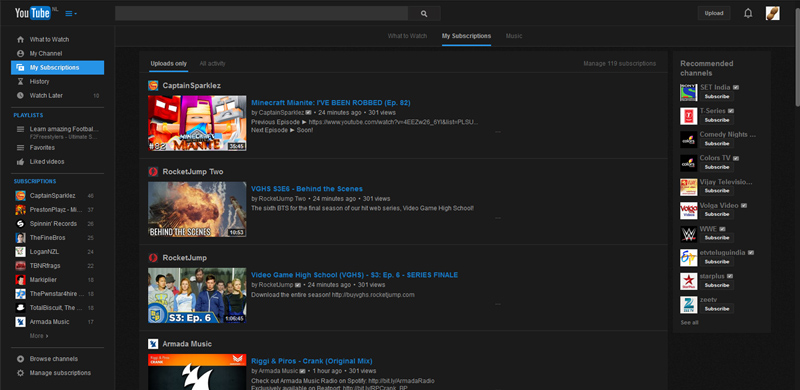
Task: Open the notifications bell
Action: (x=748, y=14)
